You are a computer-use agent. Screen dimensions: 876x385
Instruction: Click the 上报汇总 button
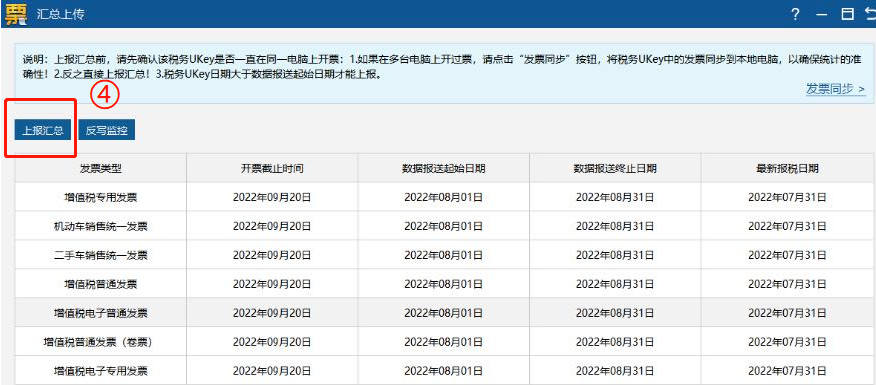pyautogui.click(x=43, y=131)
